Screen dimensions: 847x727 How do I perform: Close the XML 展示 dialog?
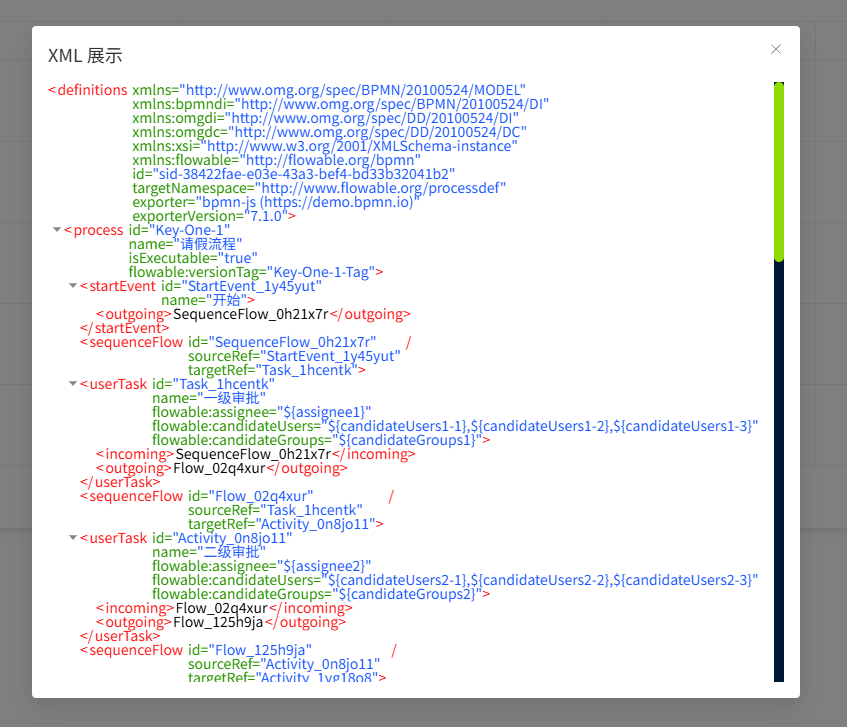[x=776, y=48]
